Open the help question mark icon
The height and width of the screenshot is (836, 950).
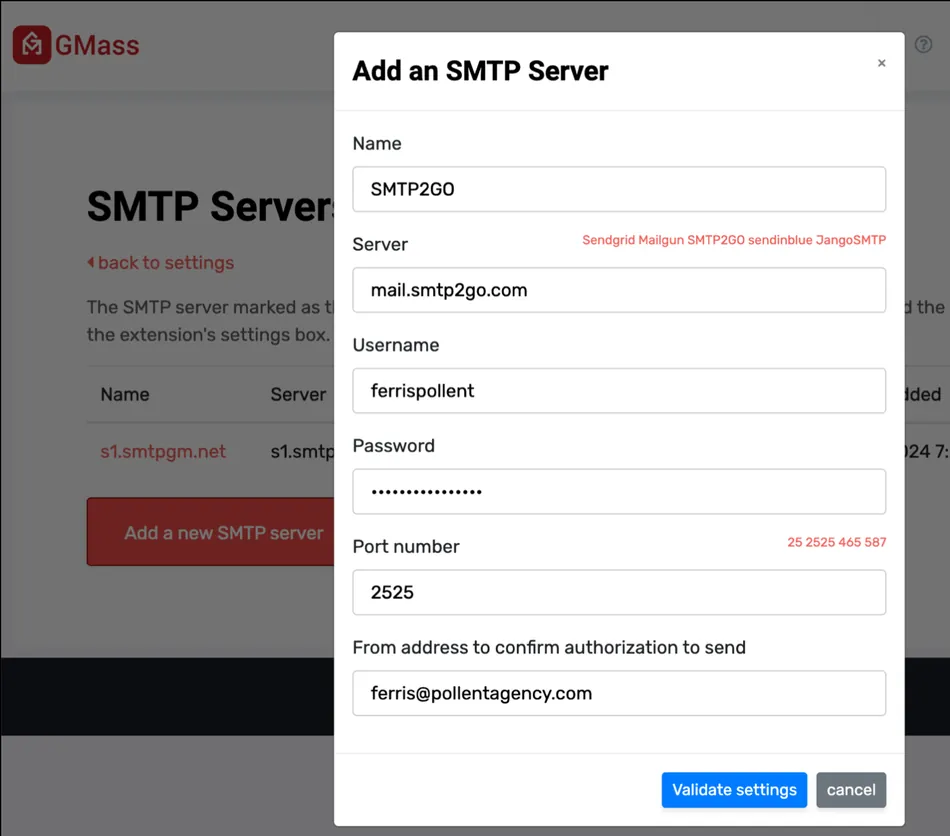[923, 44]
